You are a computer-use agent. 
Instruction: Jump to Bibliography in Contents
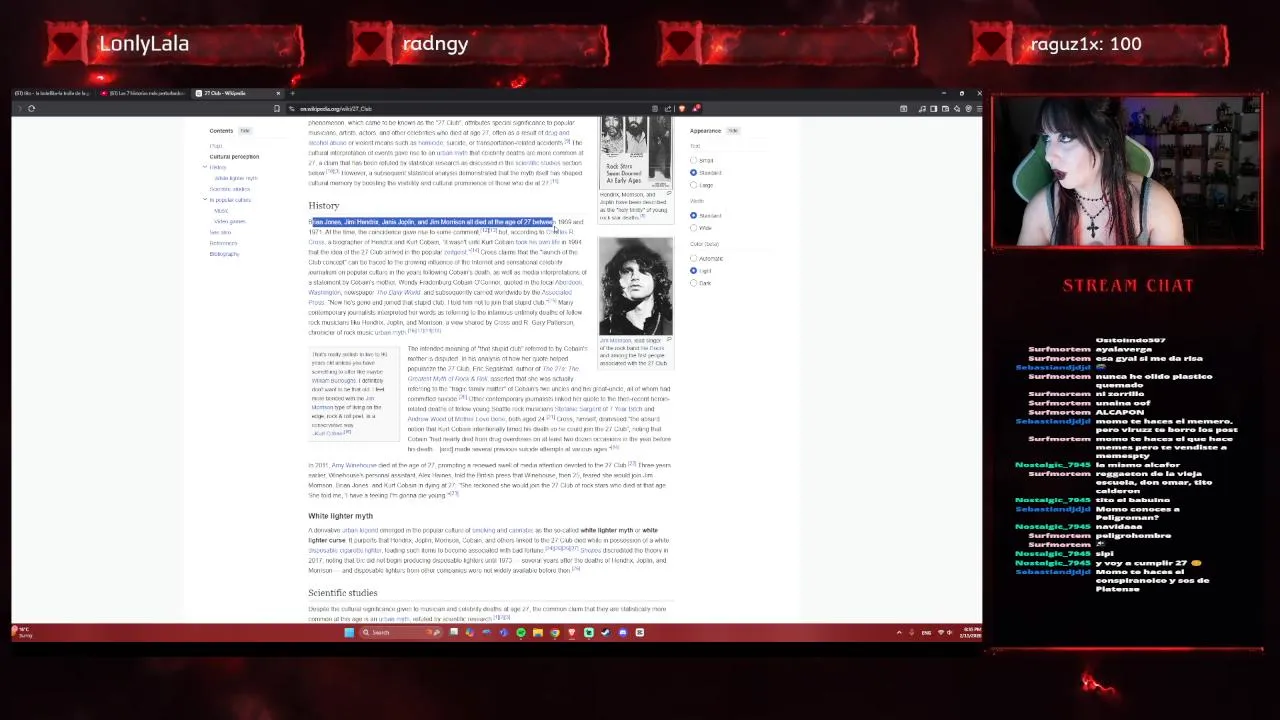coord(224,254)
